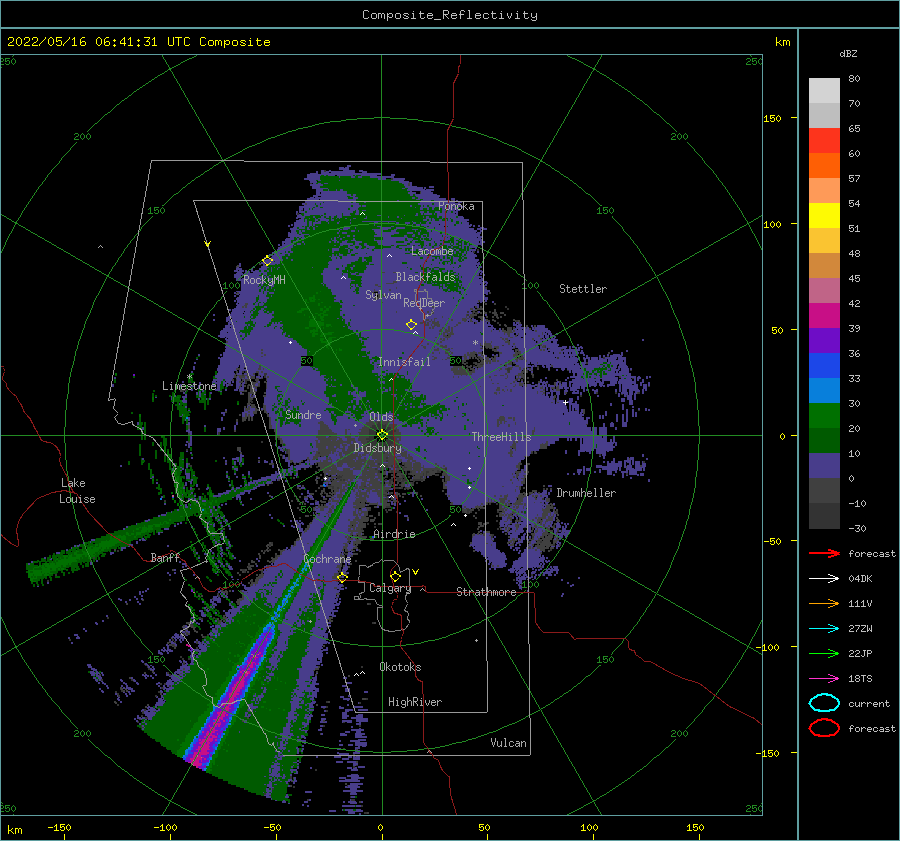
Task: Click the Composite_Reflectivity title
Action: click(450, 15)
